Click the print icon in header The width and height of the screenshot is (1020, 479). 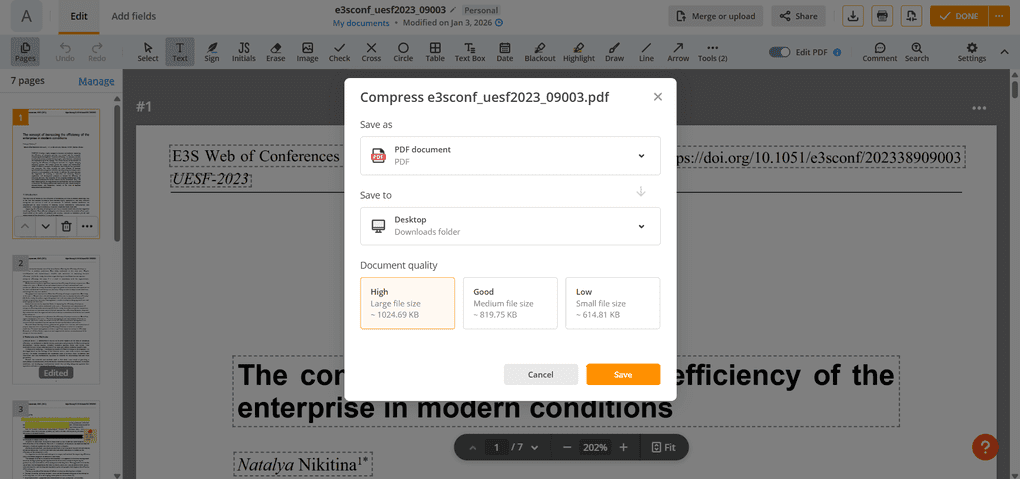pyautogui.click(x=882, y=16)
